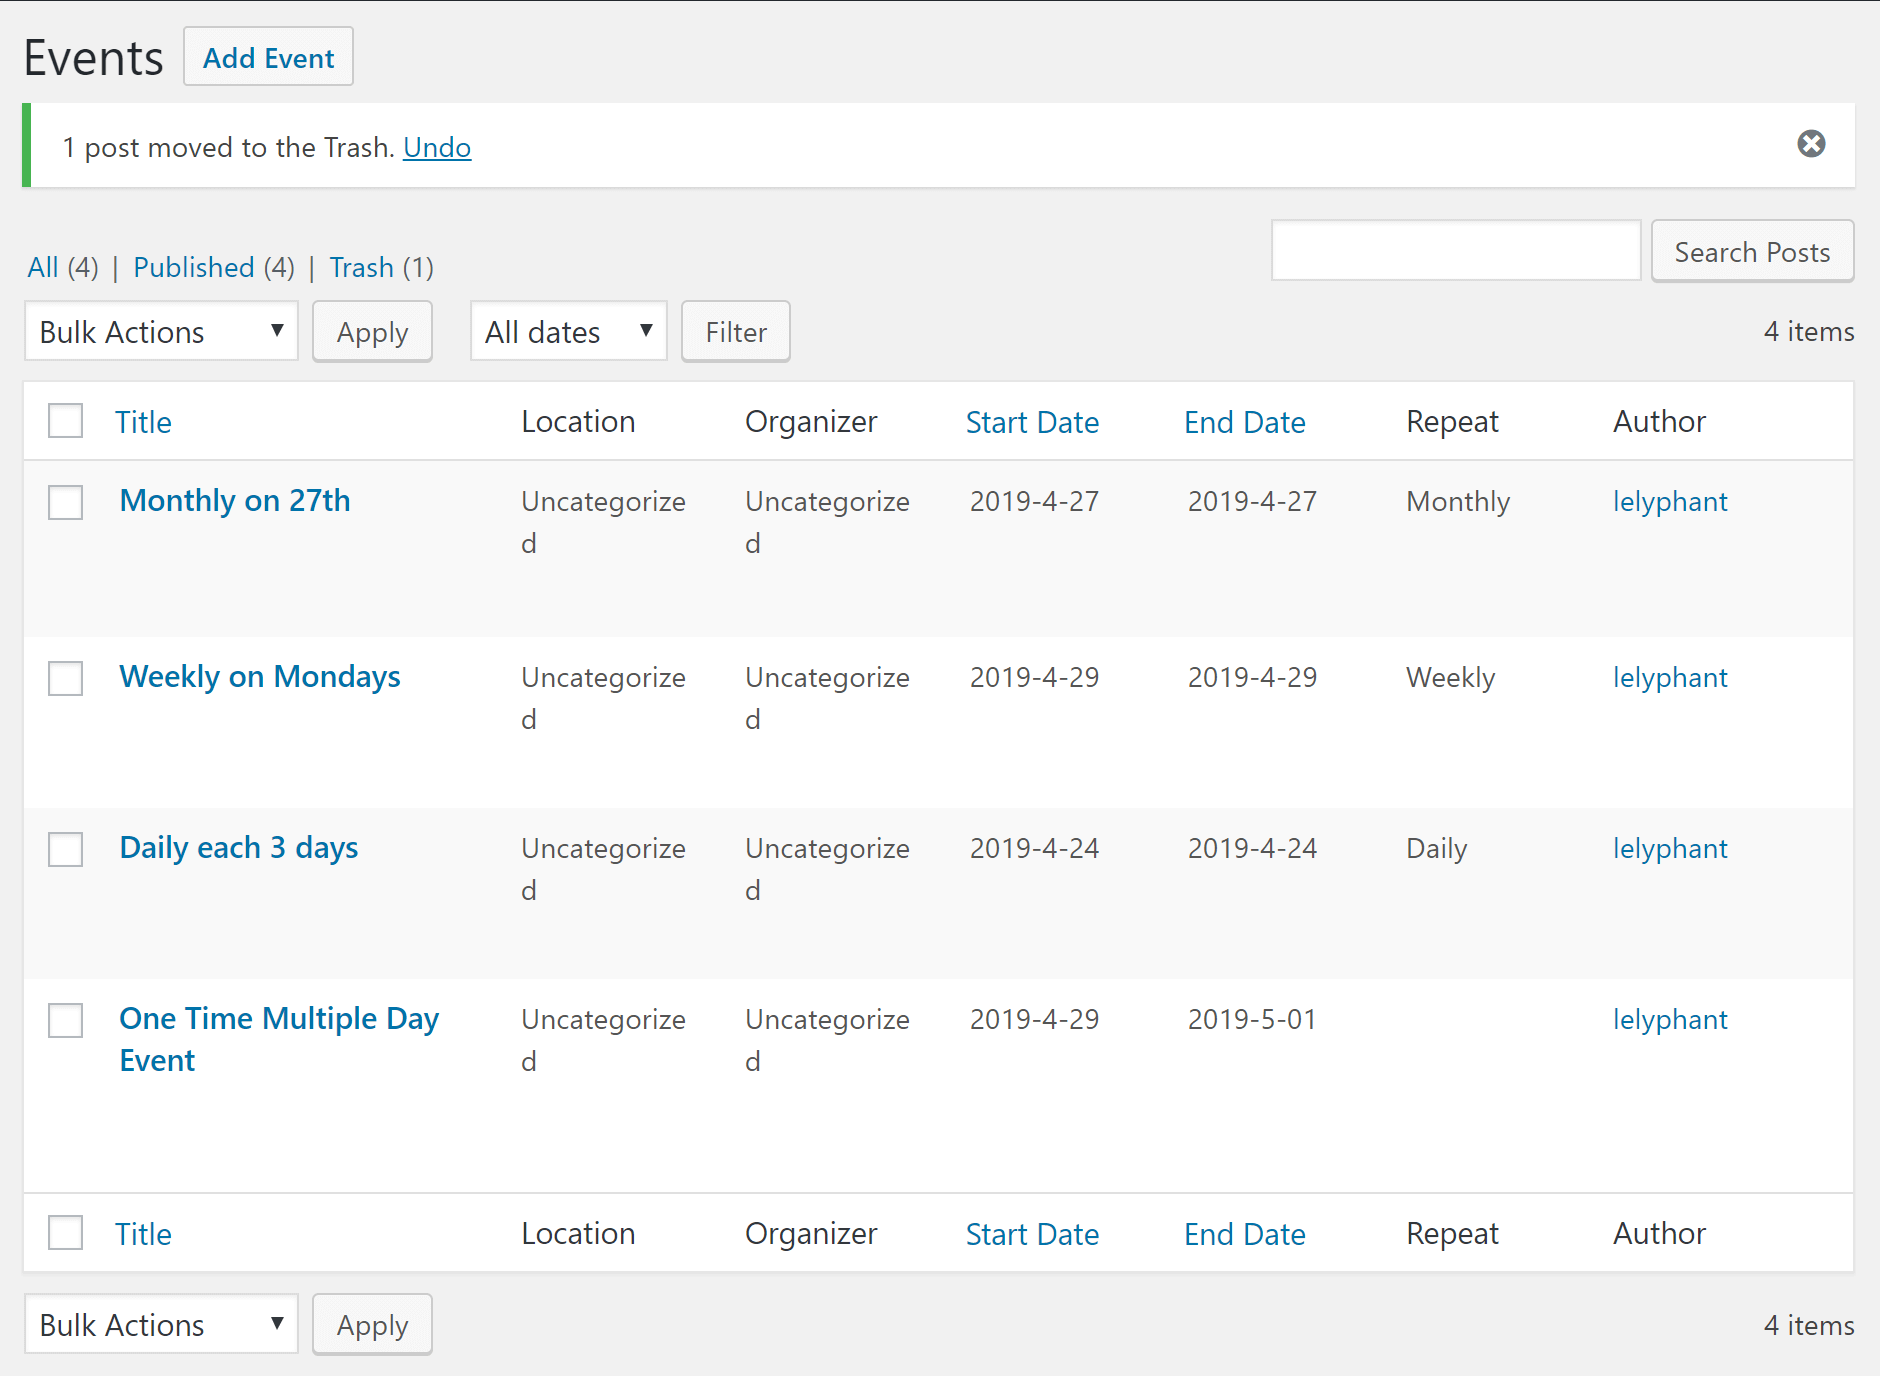
Task: Click Undo link in trash notice
Action: point(437,148)
